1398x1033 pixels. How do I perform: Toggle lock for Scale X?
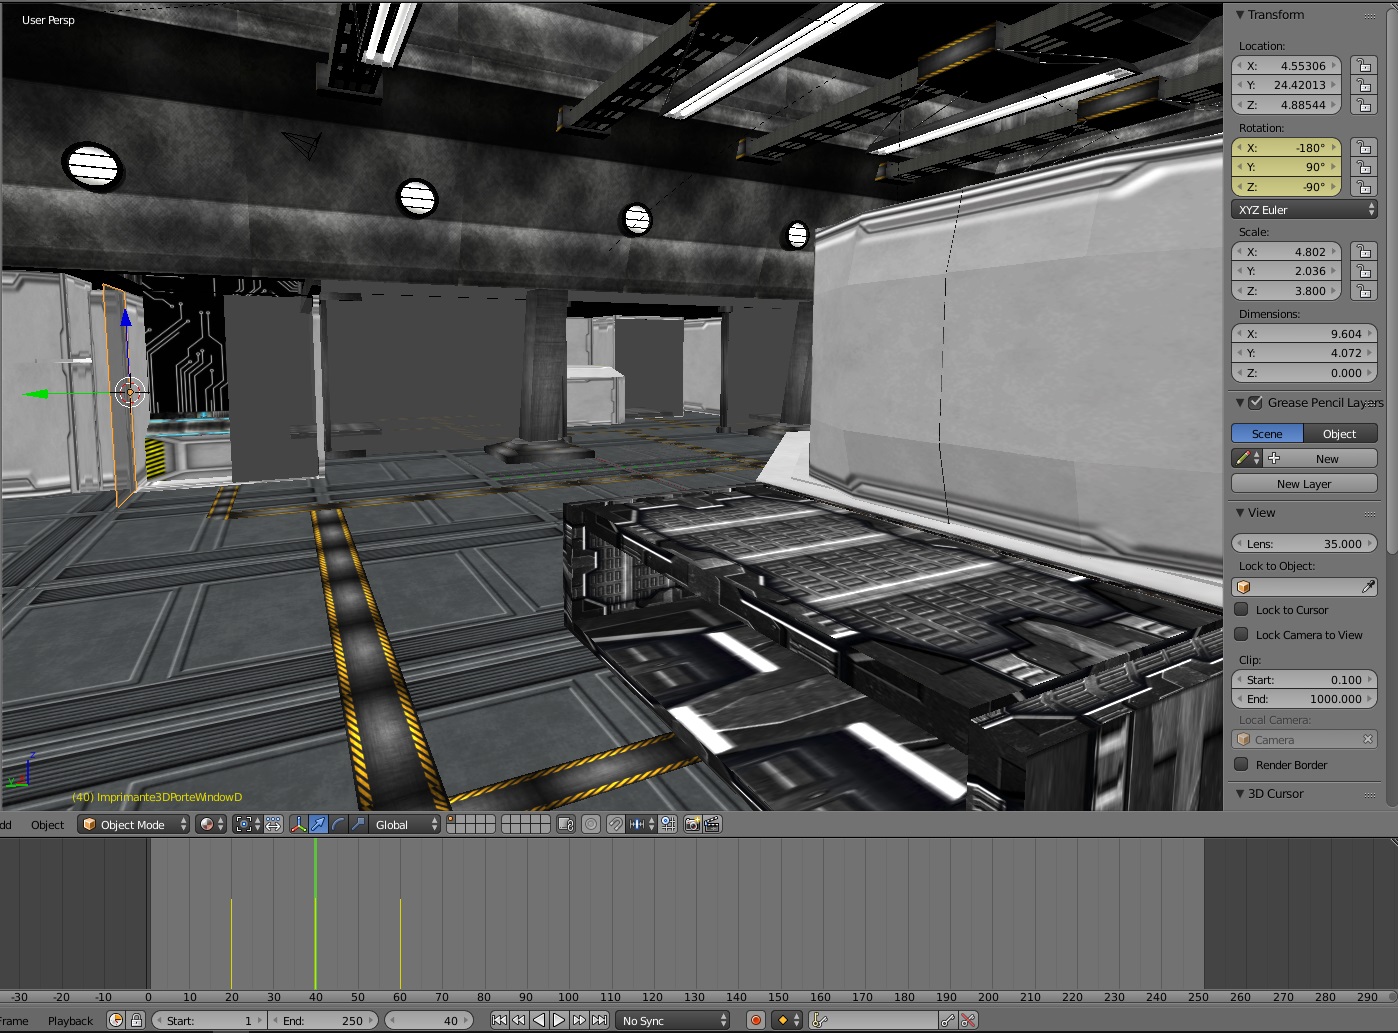pyautogui.click(x=1363, y=251)
